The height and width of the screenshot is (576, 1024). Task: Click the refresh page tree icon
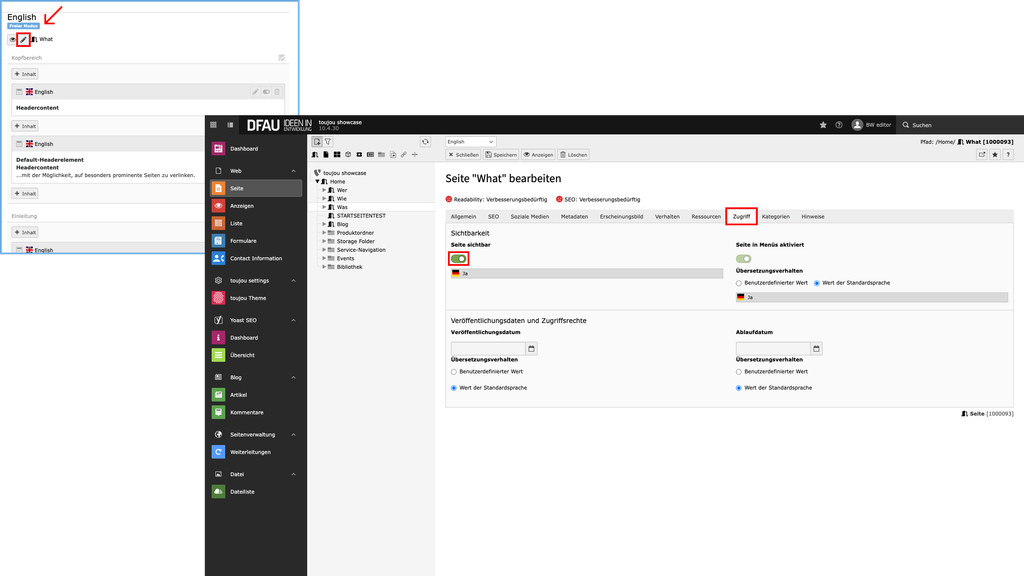[425, 142]
